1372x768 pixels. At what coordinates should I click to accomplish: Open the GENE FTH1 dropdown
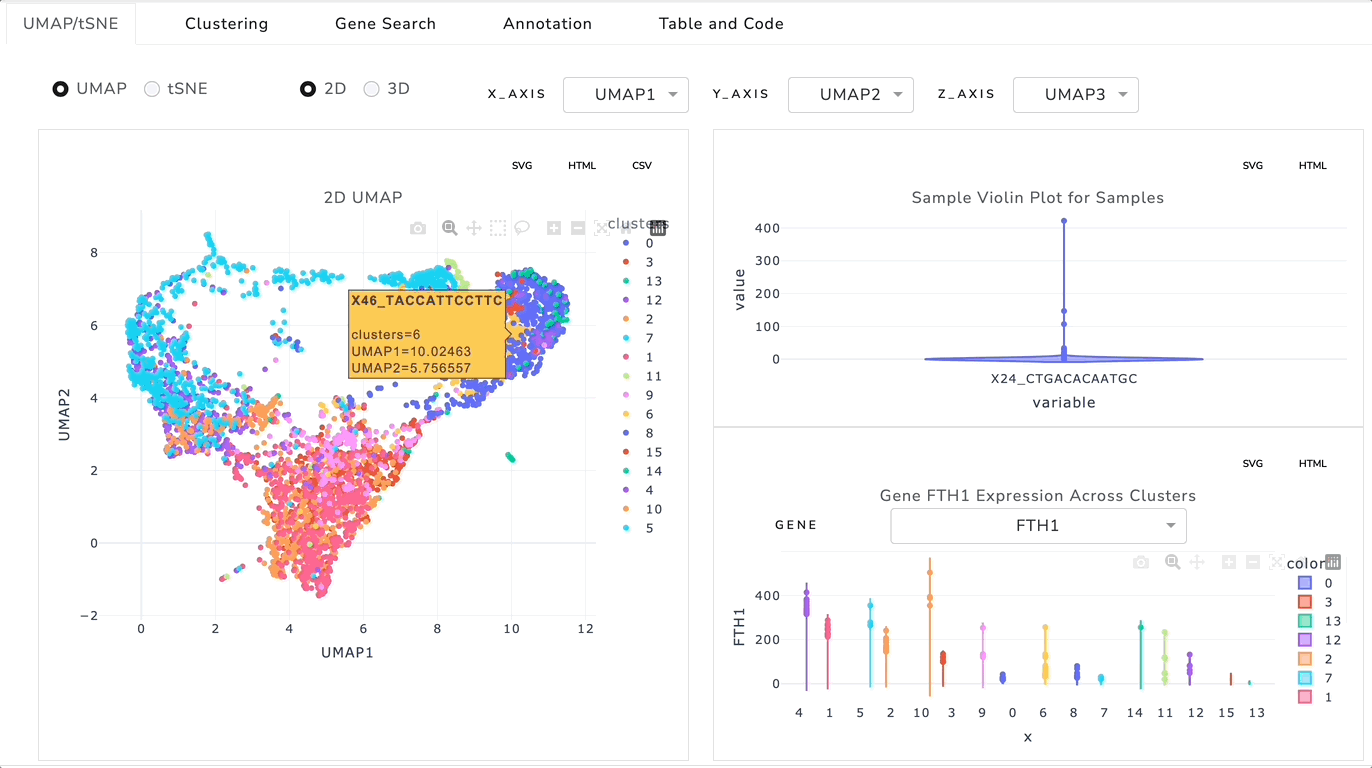pos(1038,526)
